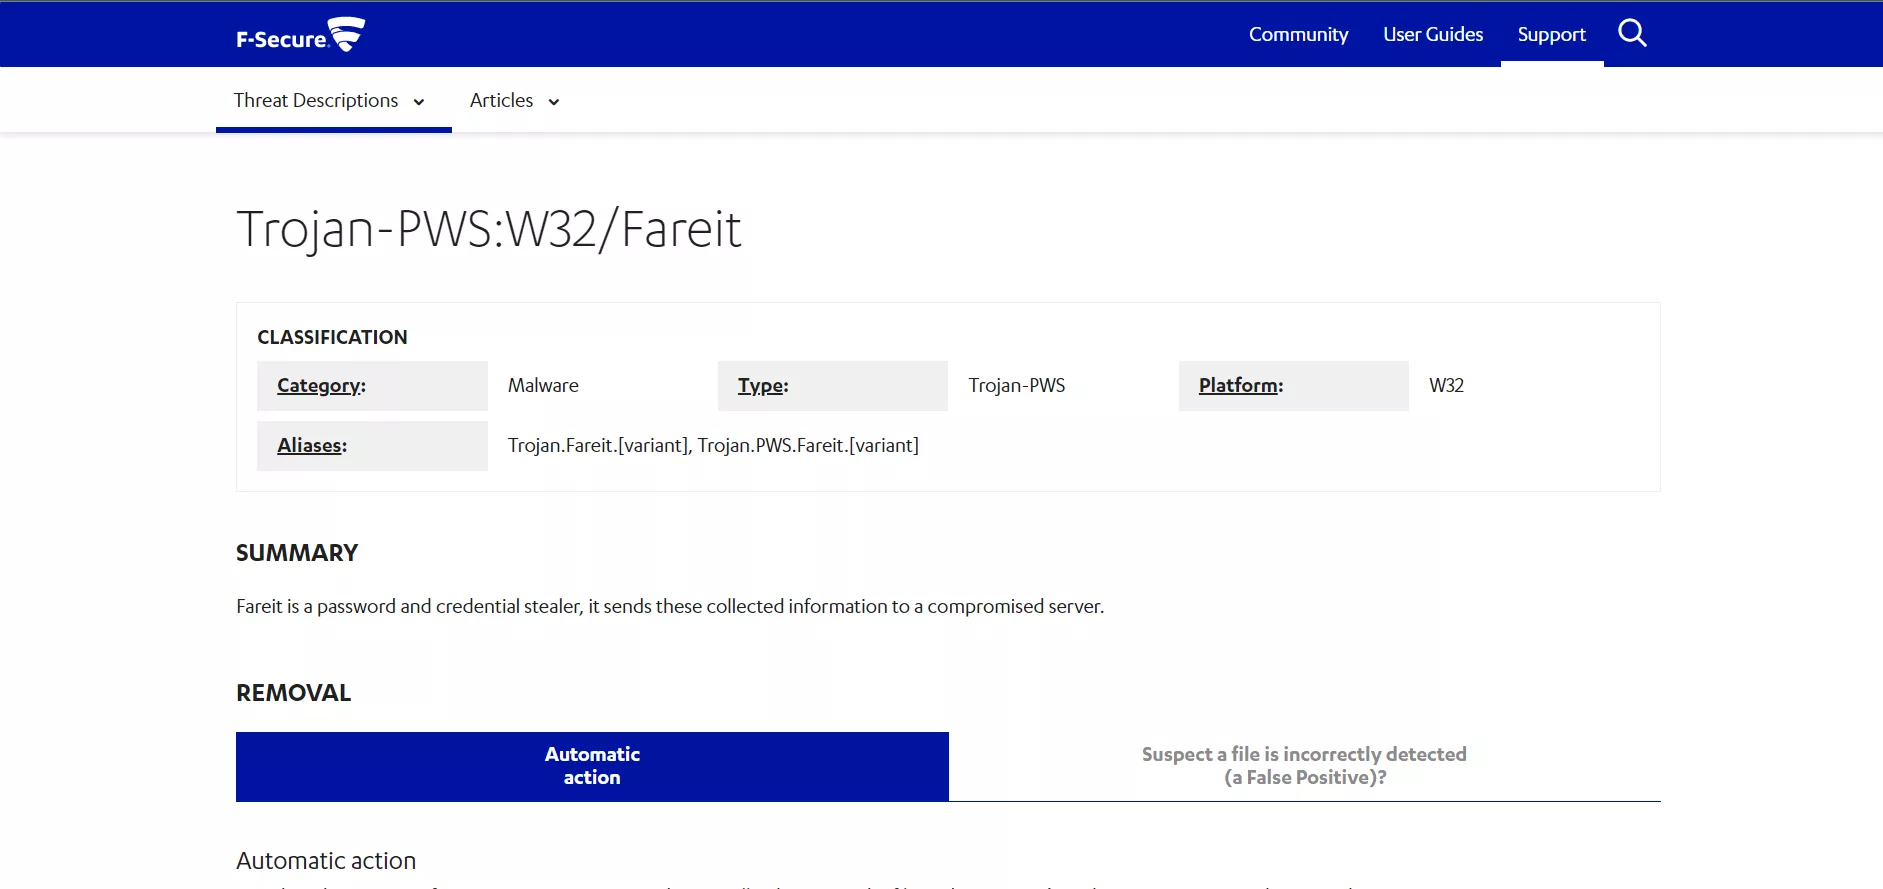
Task: Open search with the magnifier icon
Action: (1631, 34)
